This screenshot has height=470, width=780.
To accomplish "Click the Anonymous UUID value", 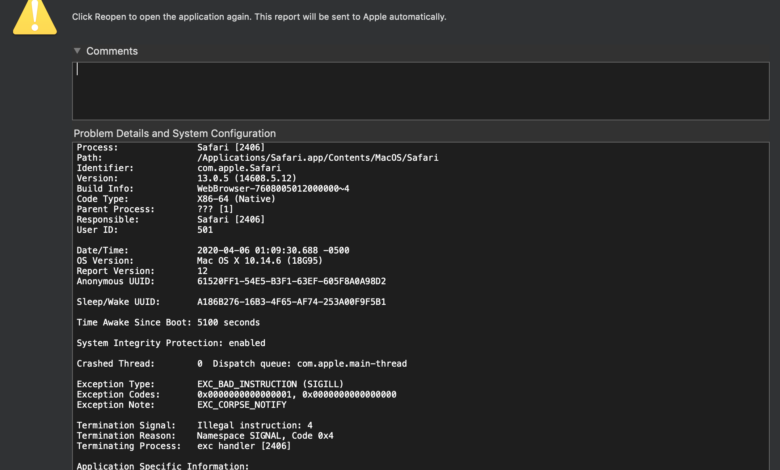I will (x=291, y=281).
